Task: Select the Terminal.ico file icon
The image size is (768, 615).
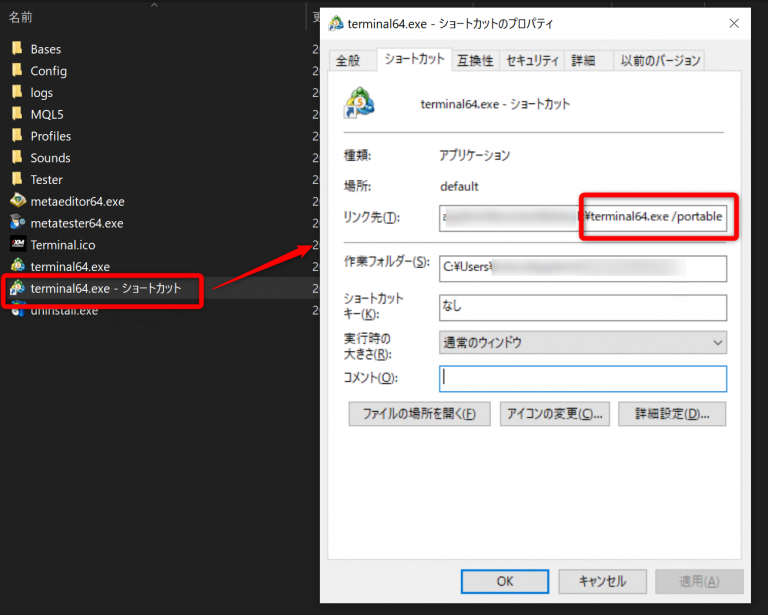Action: [x=17, y=245]
